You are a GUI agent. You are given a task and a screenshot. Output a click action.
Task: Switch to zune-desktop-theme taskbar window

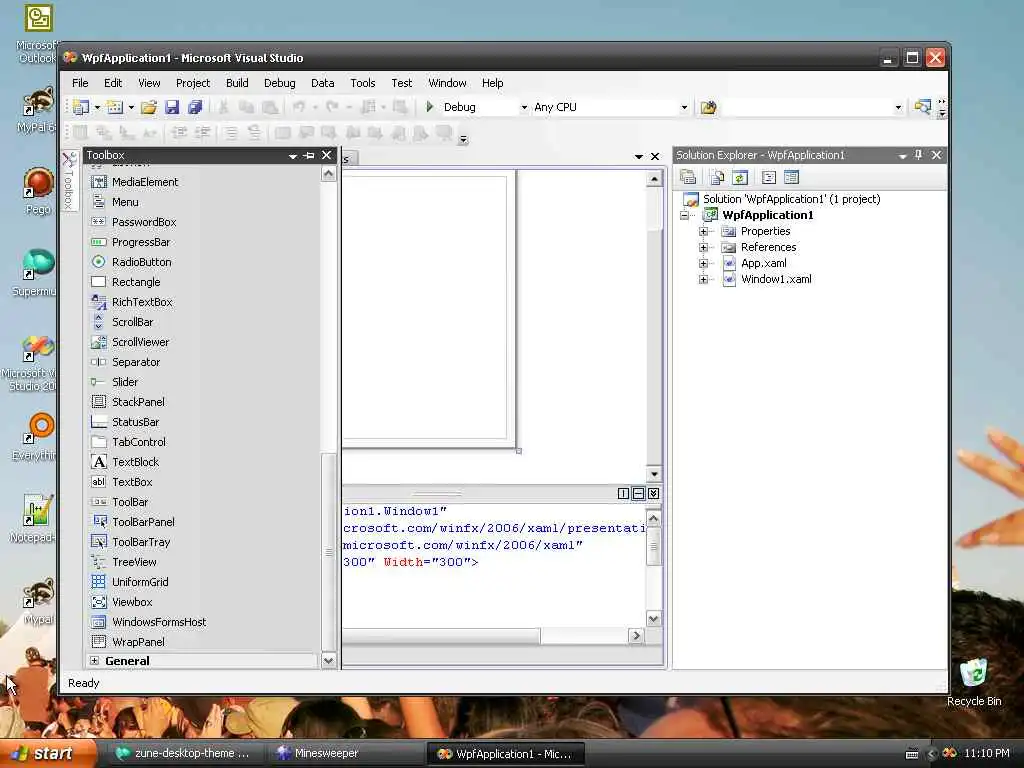pyautogui.click(x=184, y=754)
